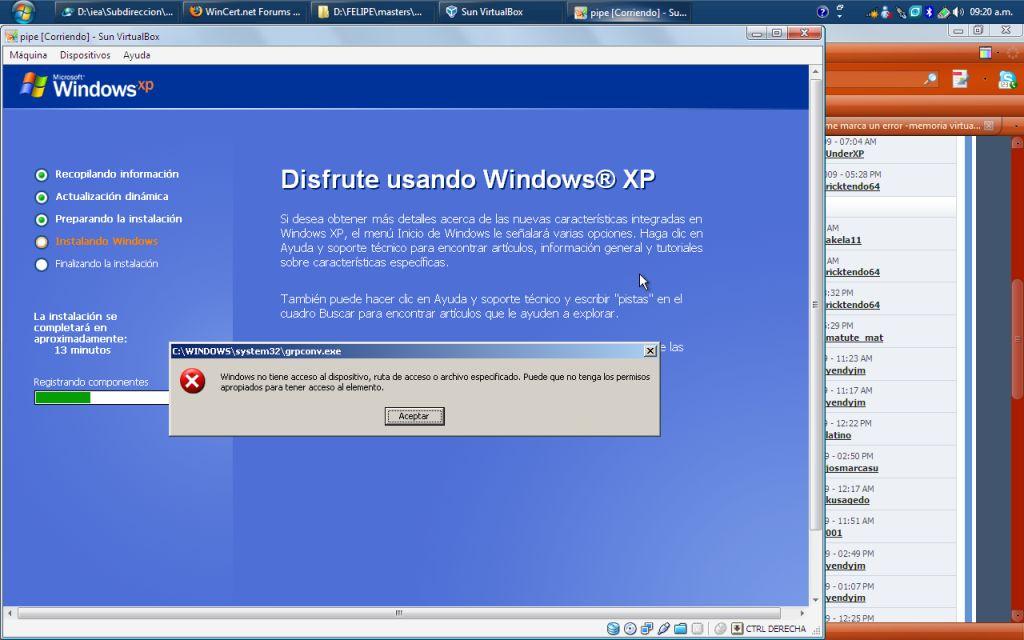Click the VirtualBox horizontal scrollbar left arrow
Image resolution: width=1024 pixels, height=640 pixels.
point(9,613)
